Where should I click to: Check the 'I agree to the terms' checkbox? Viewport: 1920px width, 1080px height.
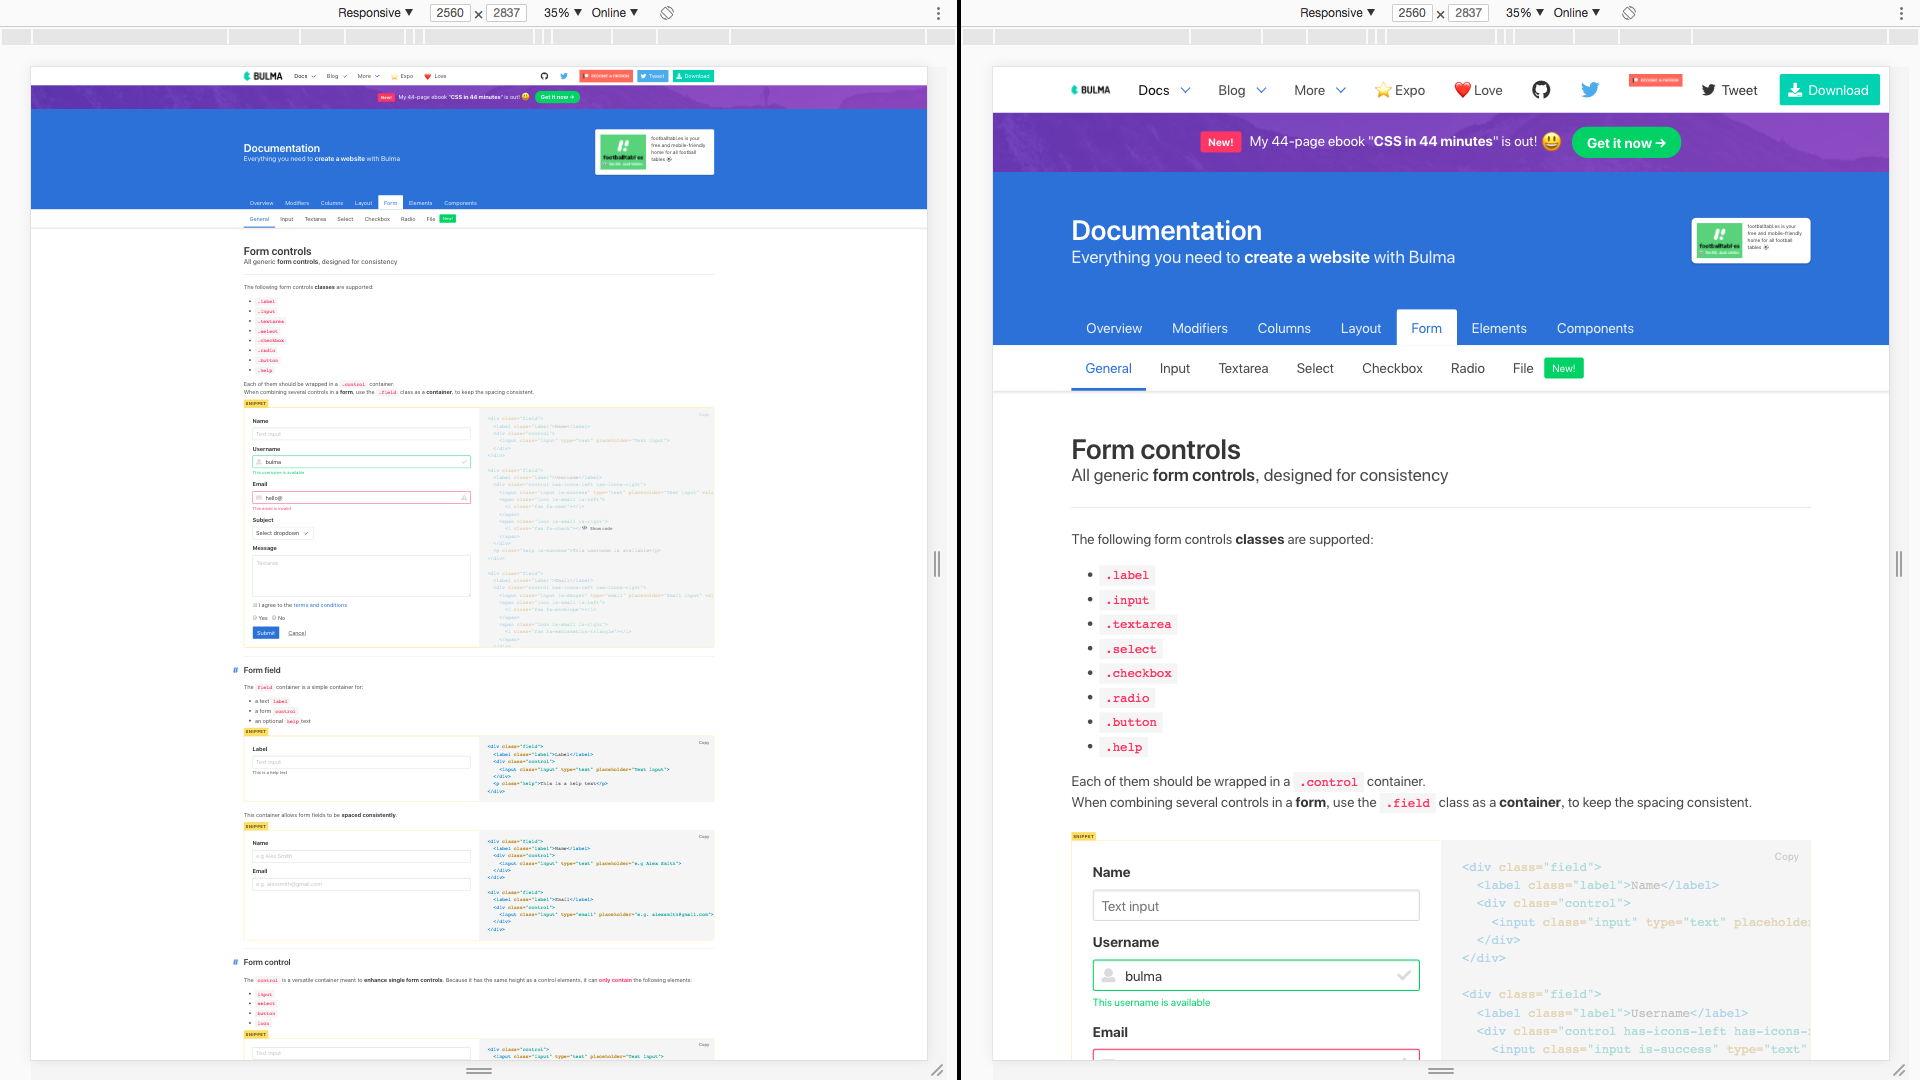click(x=255, y=605)
